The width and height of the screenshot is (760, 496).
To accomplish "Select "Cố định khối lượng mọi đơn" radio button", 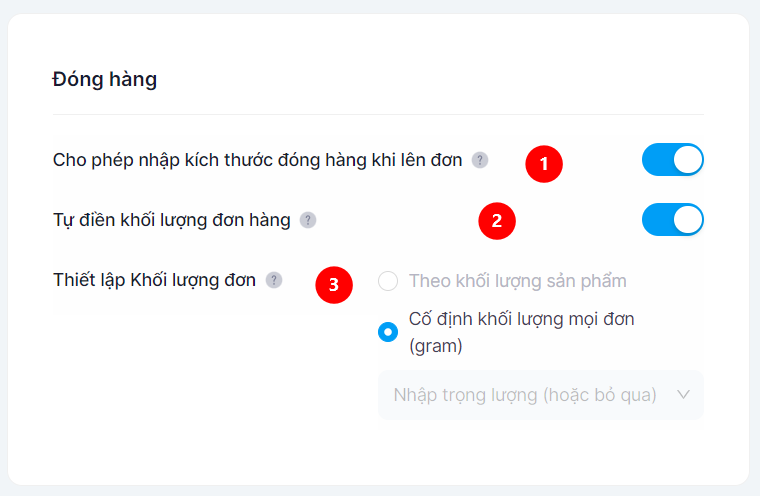I will coord(388,332).
